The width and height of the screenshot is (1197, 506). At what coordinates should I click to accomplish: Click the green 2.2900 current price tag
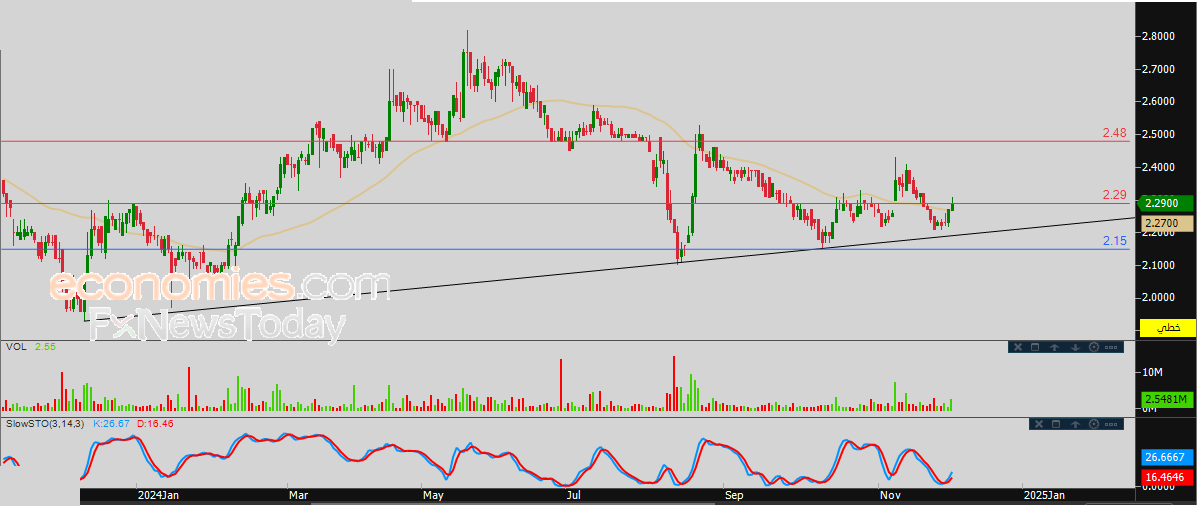(x=1166, y=203)
